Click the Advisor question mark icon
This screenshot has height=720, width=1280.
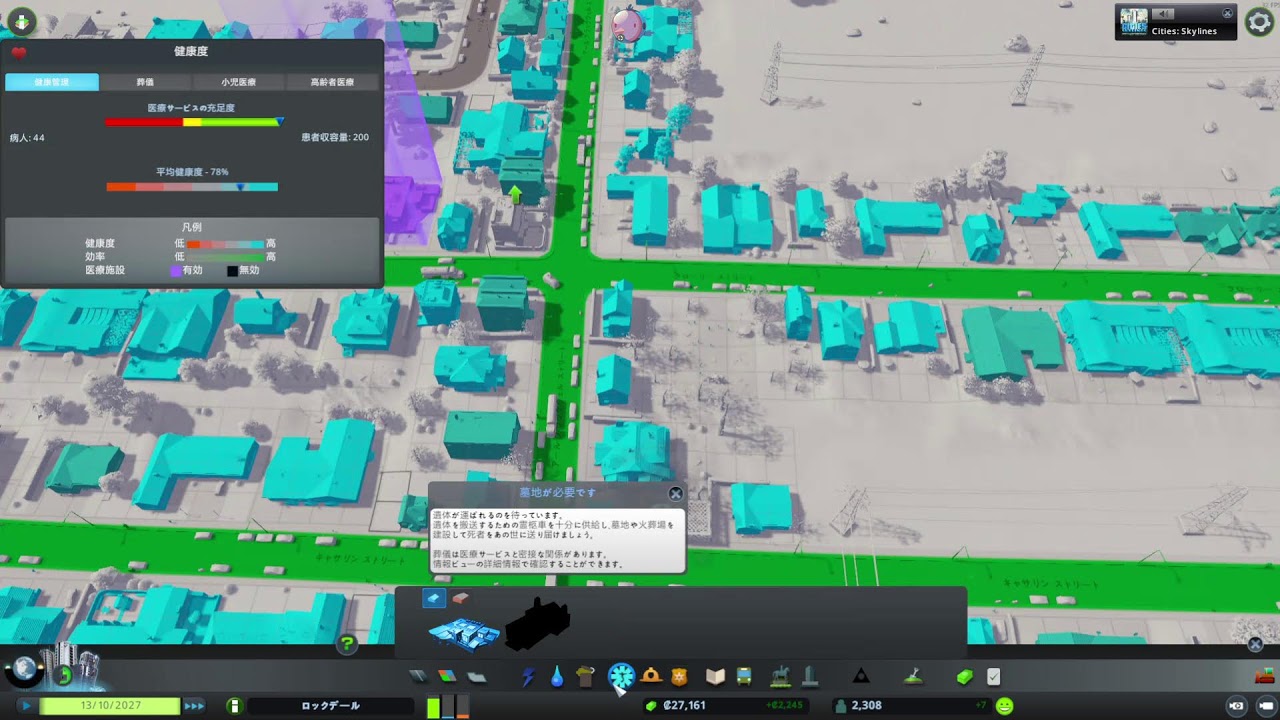347,644
